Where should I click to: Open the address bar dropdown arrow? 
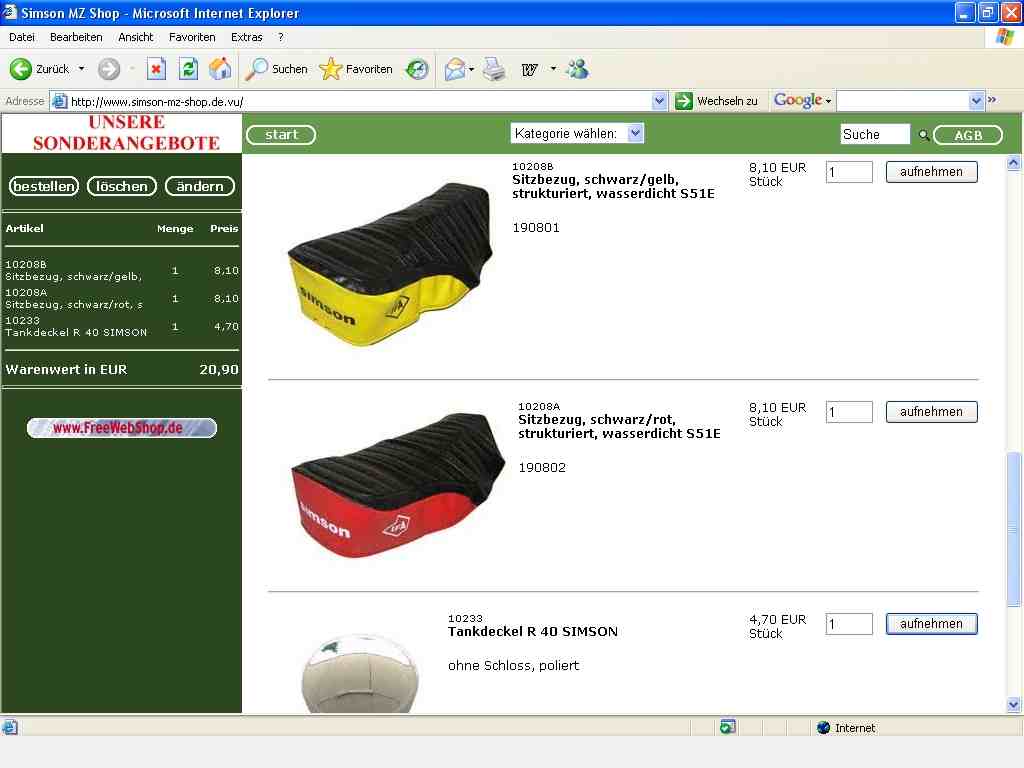pos(659,101)
